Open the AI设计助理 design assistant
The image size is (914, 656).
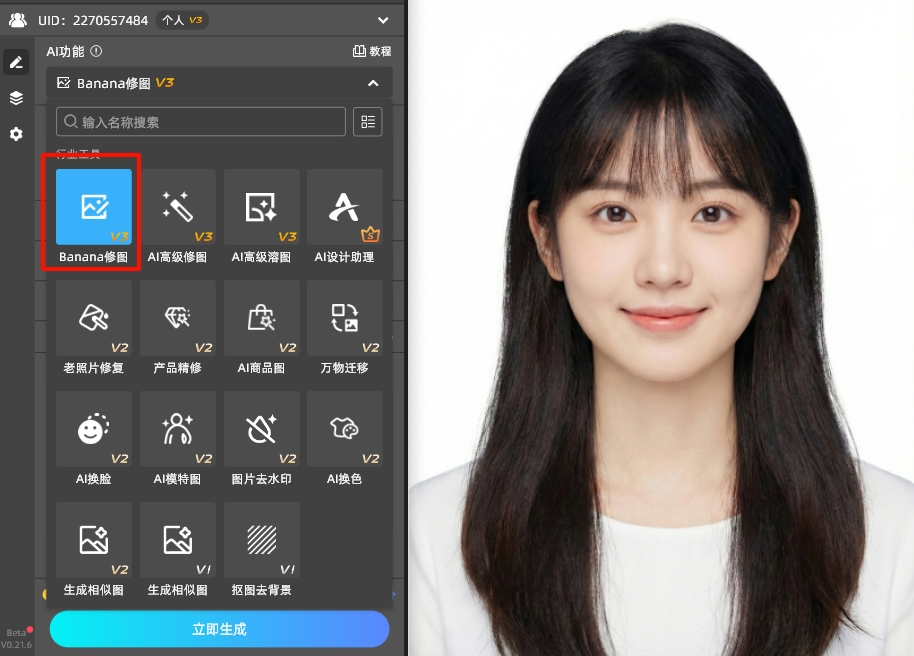coord(344,207)
